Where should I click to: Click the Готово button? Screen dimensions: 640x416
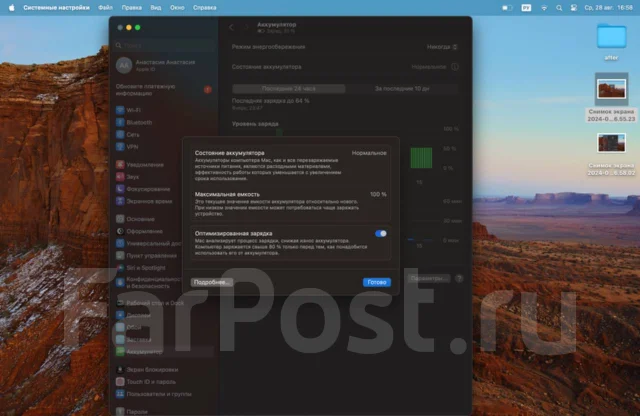(377, 282)
